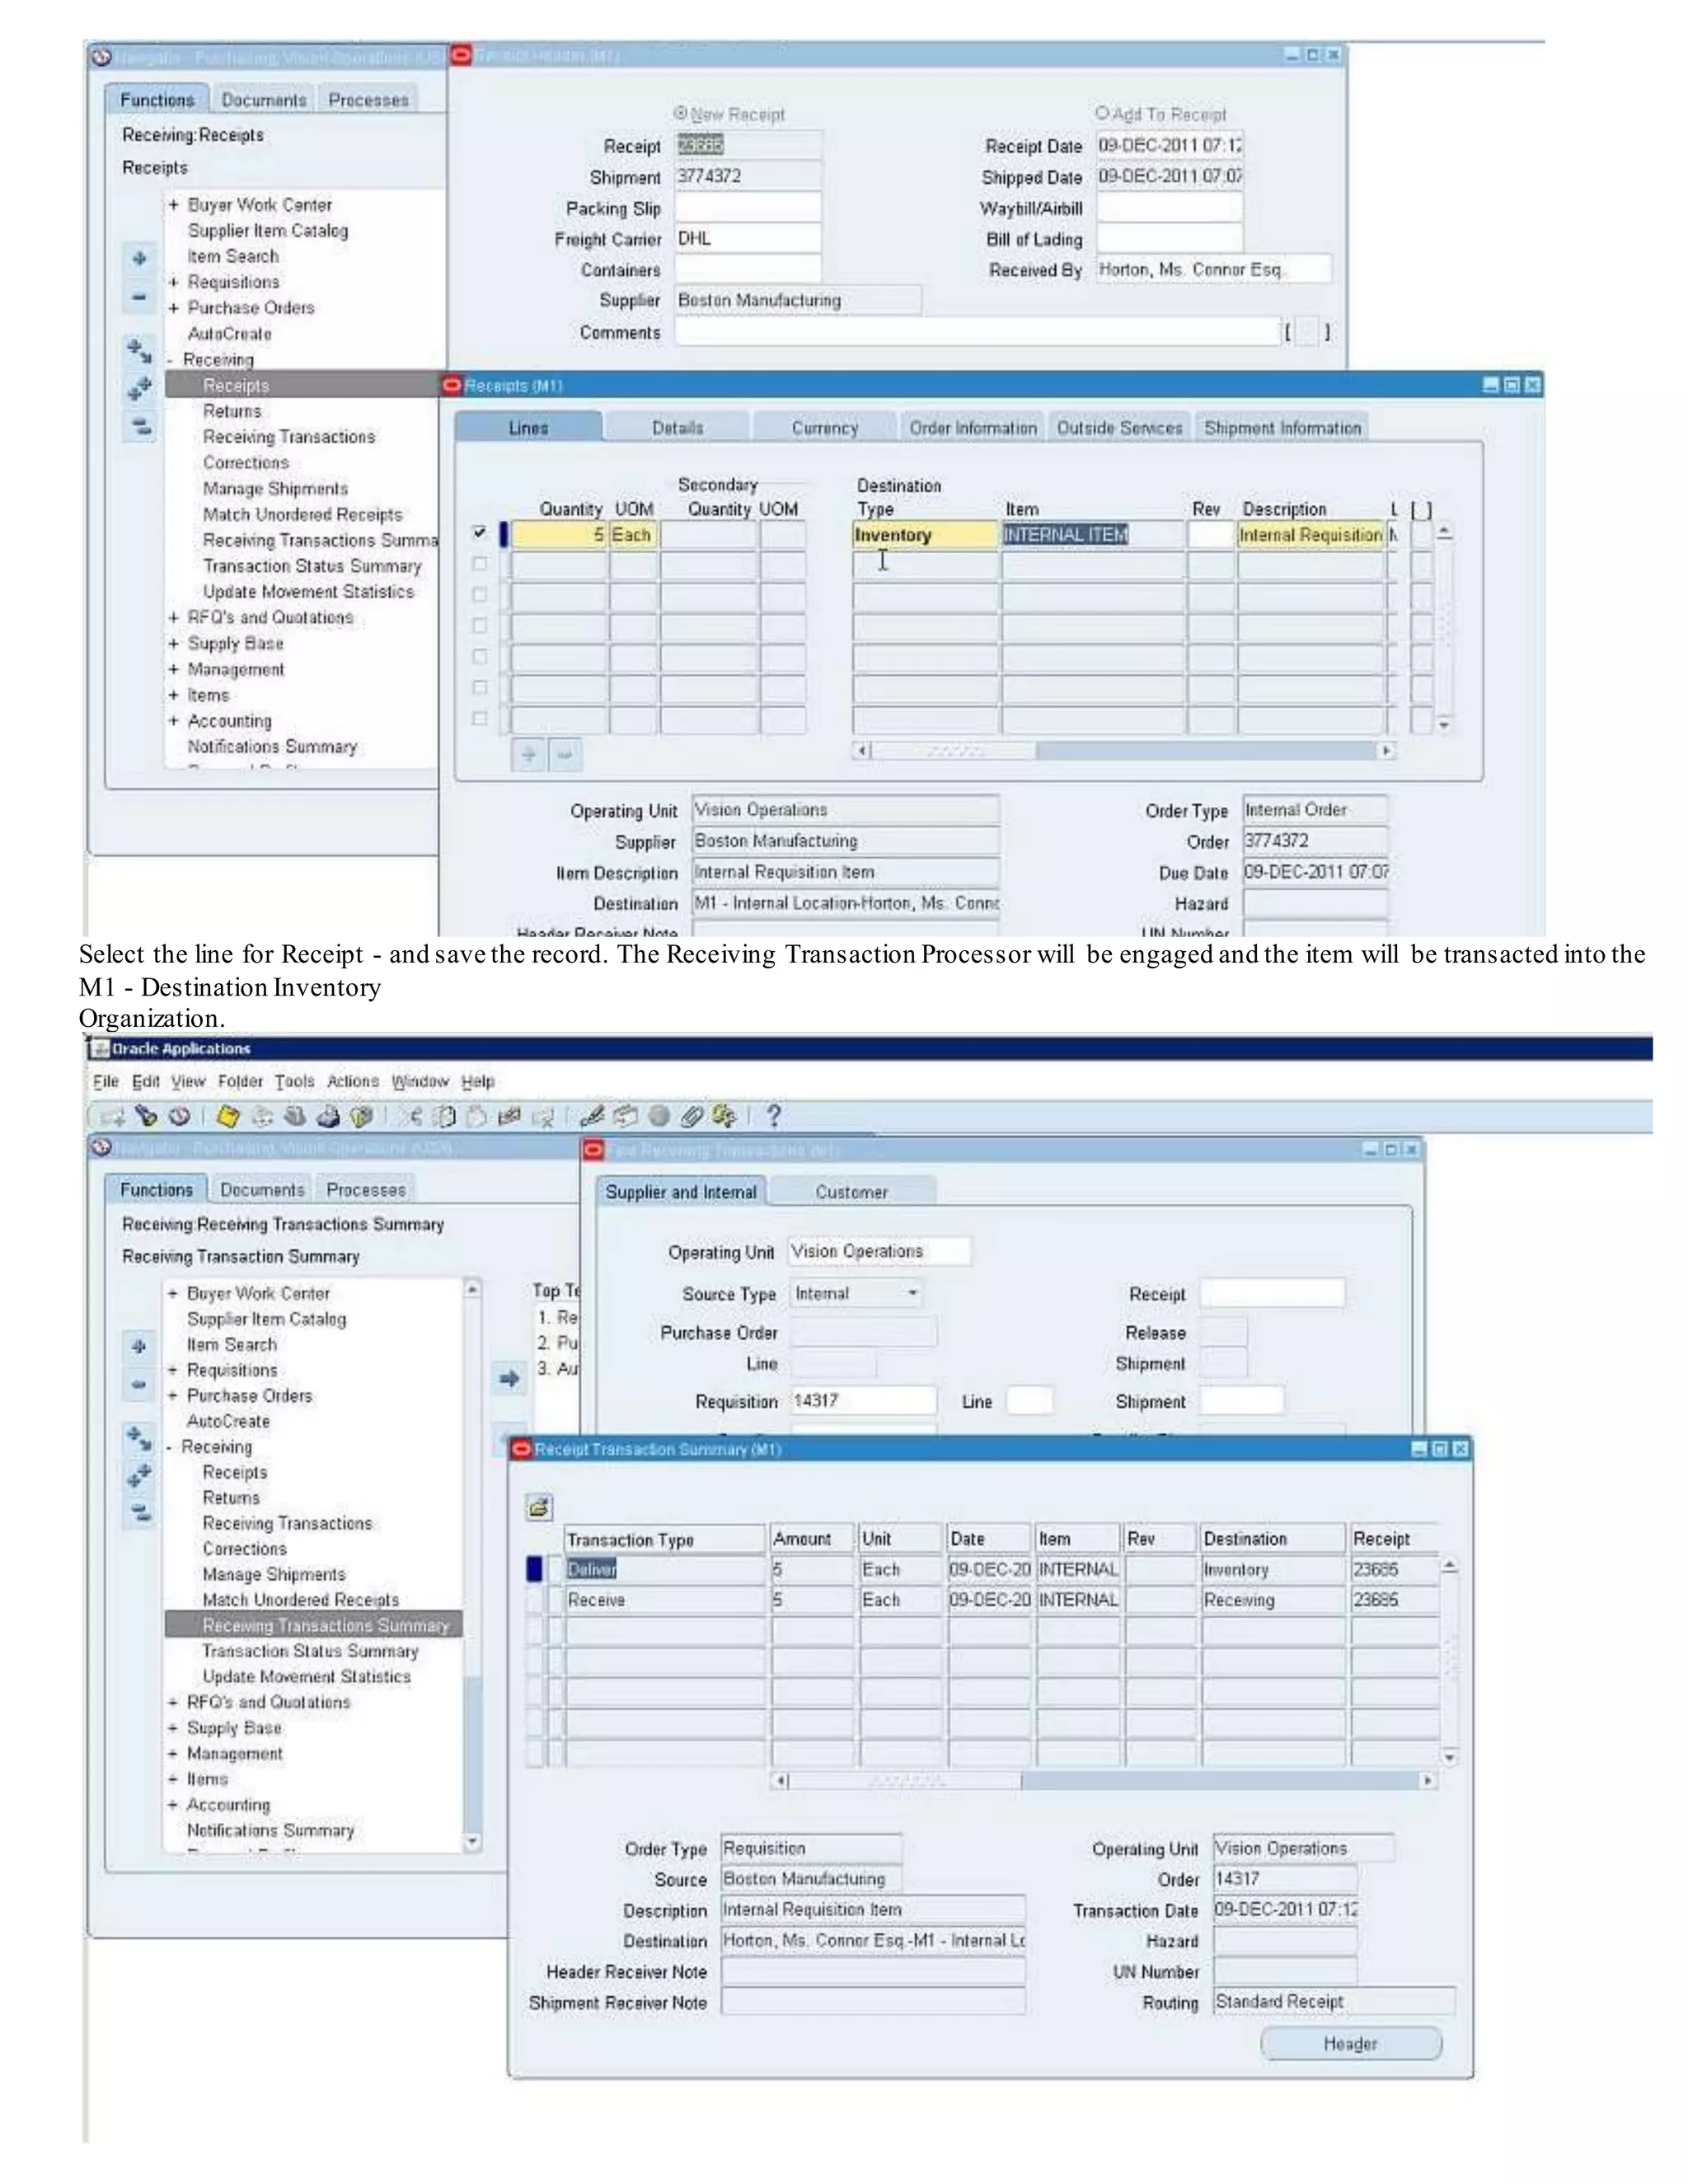The image size is (1688, 2184).
Task: Open the Source Type Internal dropdown
Action: pyautogui.click(x=856, y=1293)
